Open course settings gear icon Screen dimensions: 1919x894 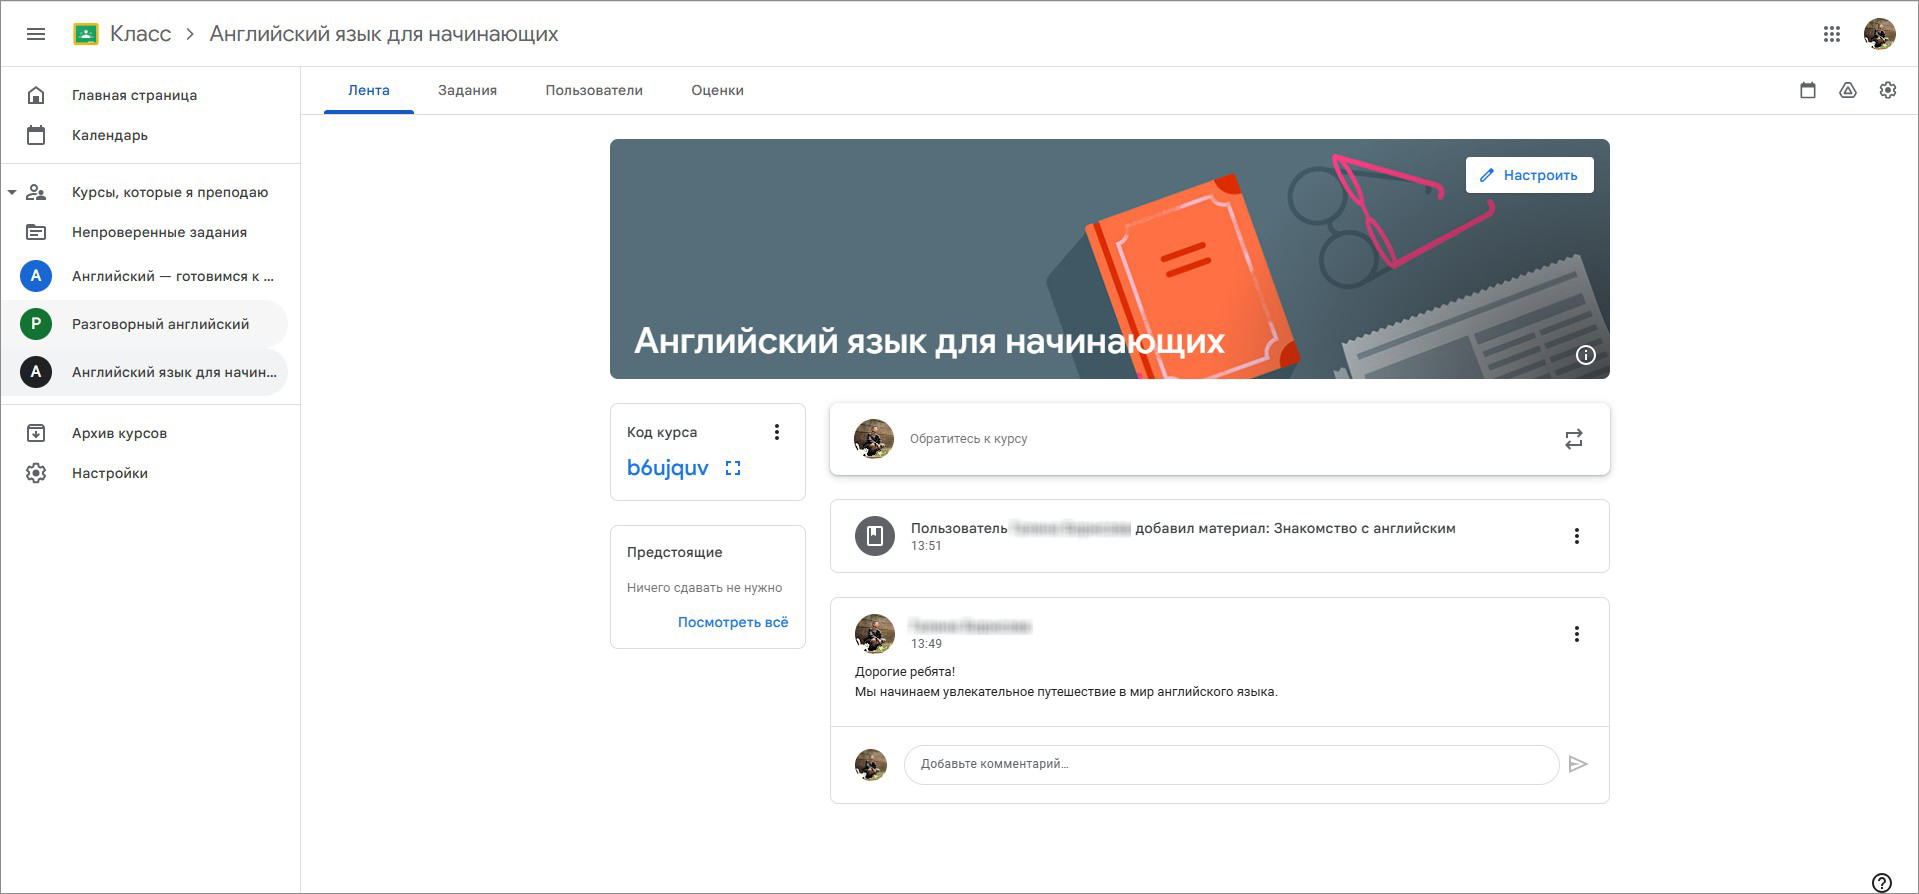pyautogui.click(x=1888, y=90)
